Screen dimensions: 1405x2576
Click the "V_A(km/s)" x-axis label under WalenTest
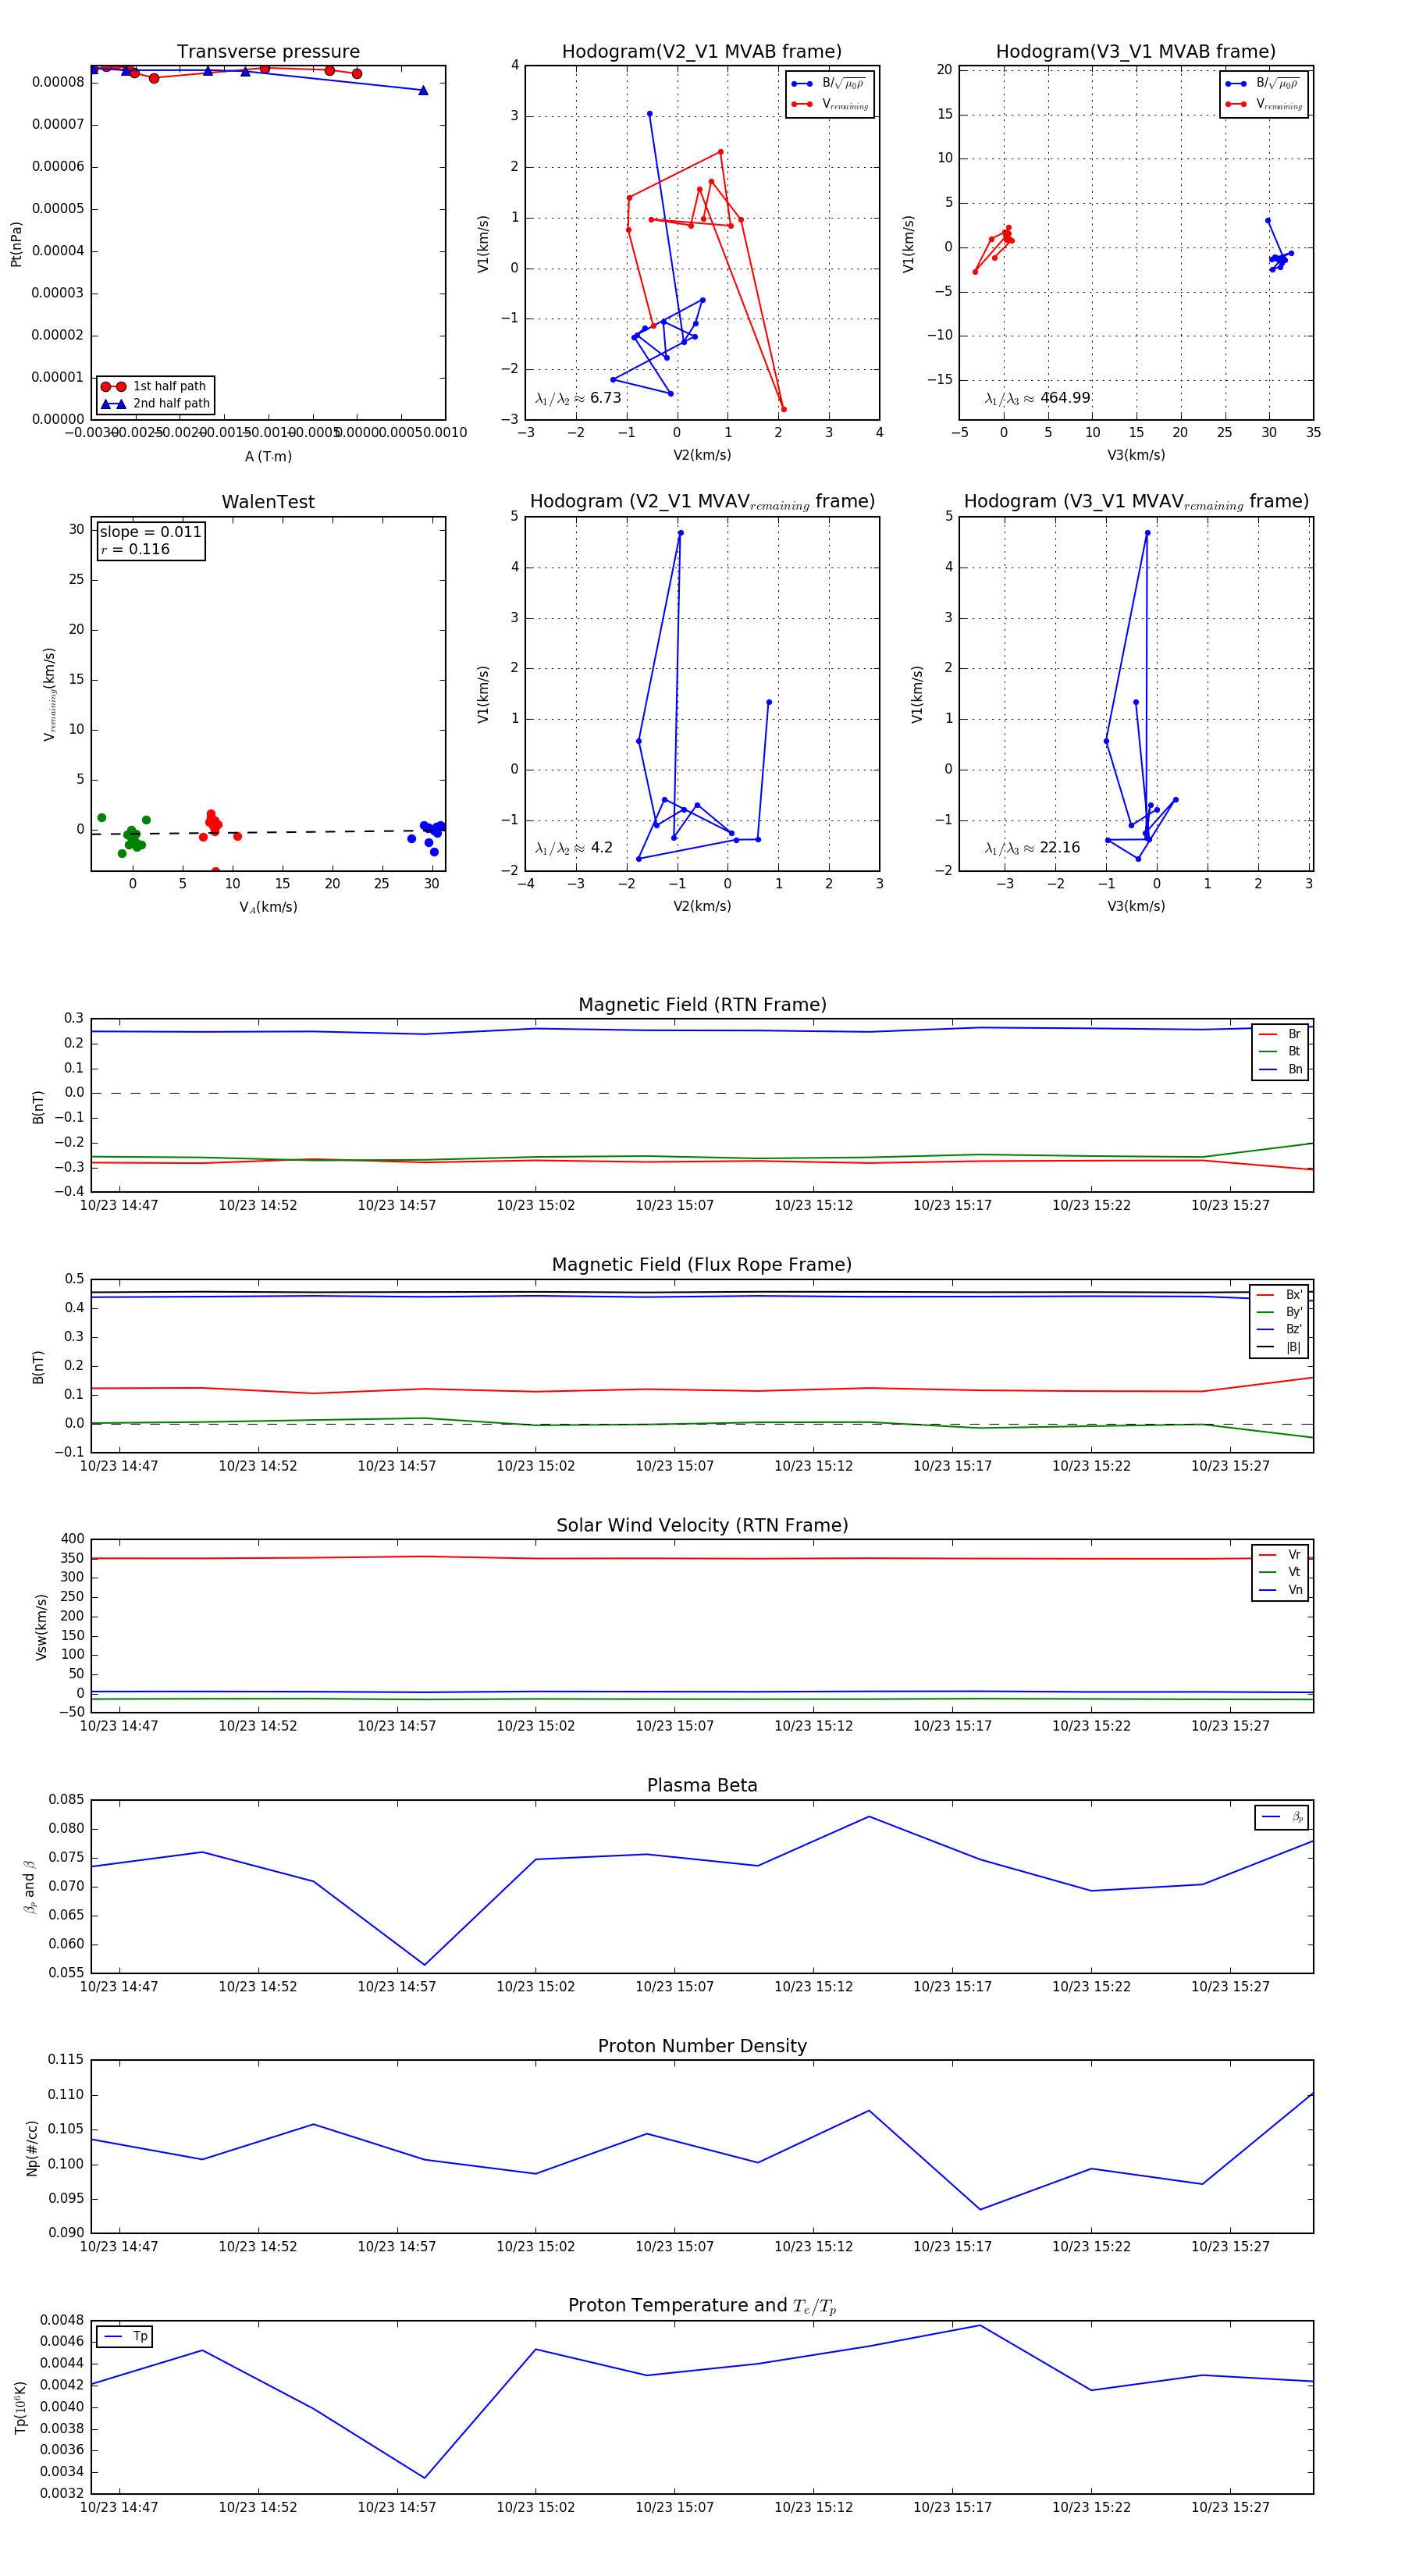(x=268, y=907)
